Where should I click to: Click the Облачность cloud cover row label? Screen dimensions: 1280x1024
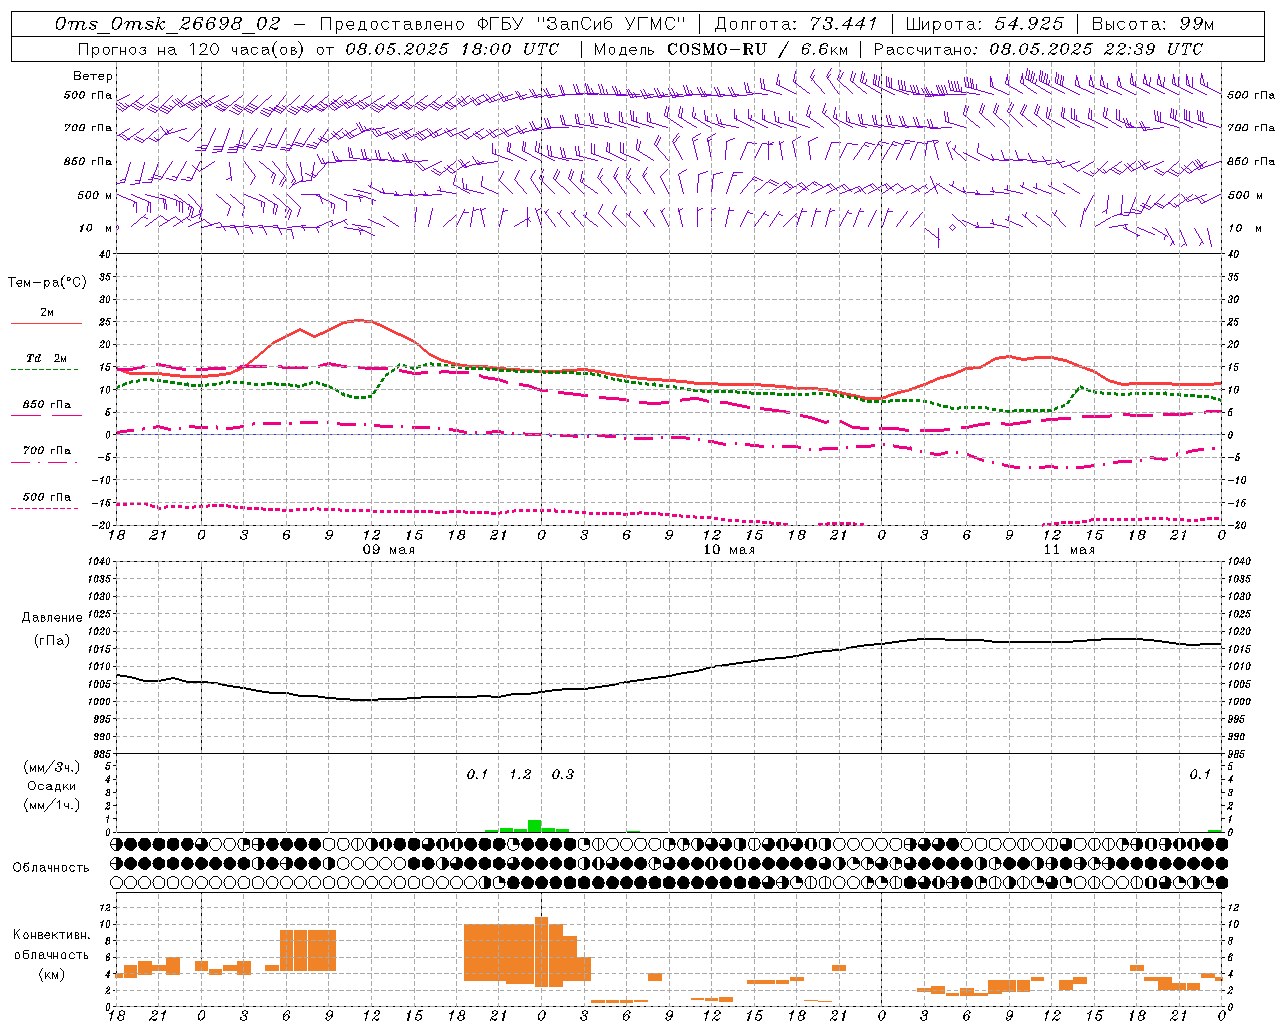tap(51, 868)
